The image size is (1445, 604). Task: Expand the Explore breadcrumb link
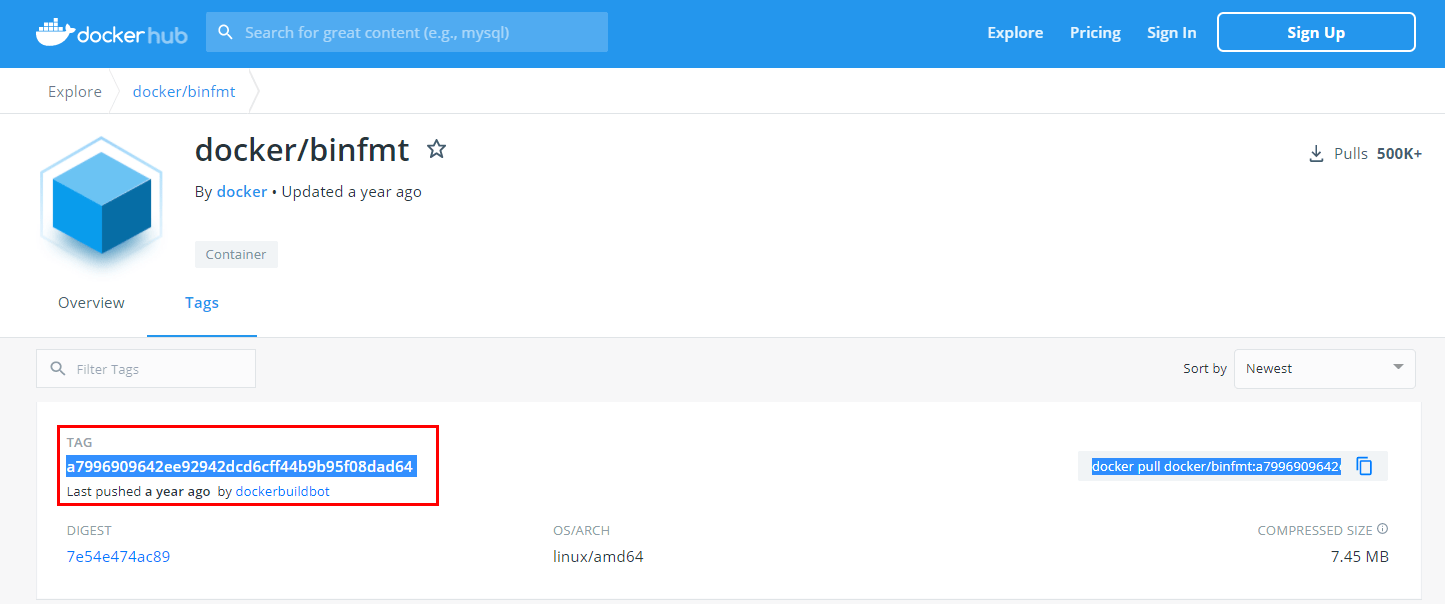click(x=74, y=90)
